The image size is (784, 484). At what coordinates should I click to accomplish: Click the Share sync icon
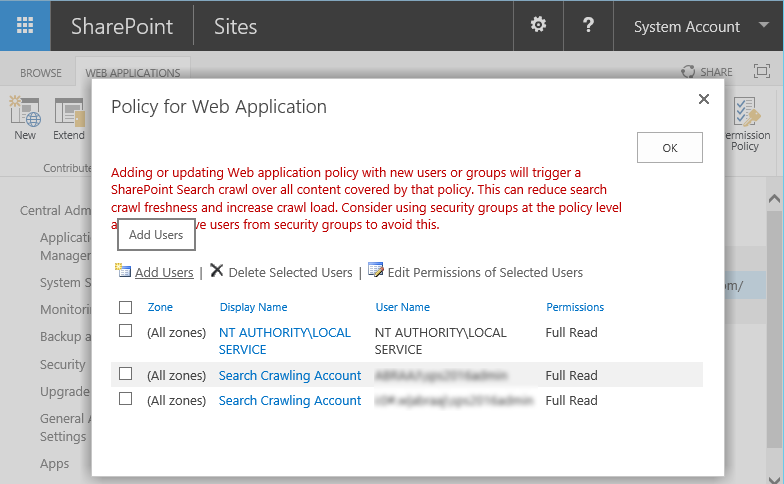[x=688, y=72]
